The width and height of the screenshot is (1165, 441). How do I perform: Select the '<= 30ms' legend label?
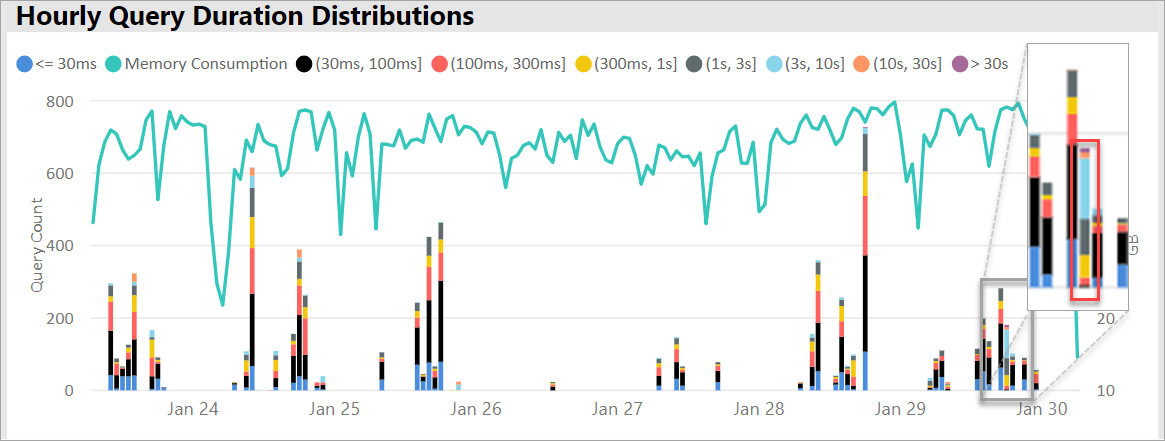coord(66,64)
